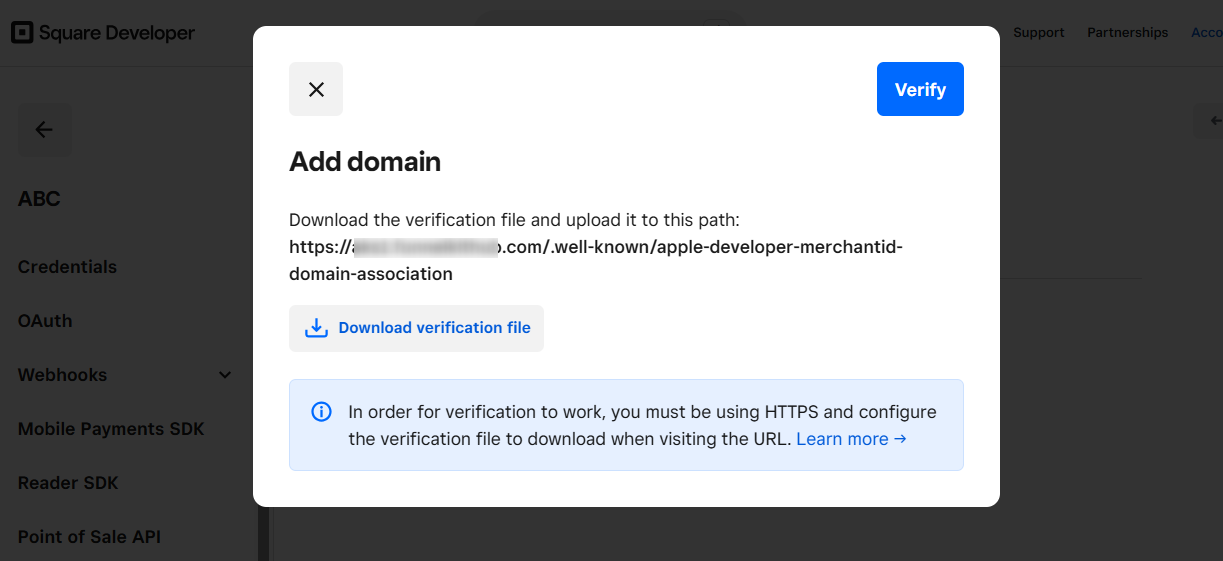Download the verification file

(416, 328)
